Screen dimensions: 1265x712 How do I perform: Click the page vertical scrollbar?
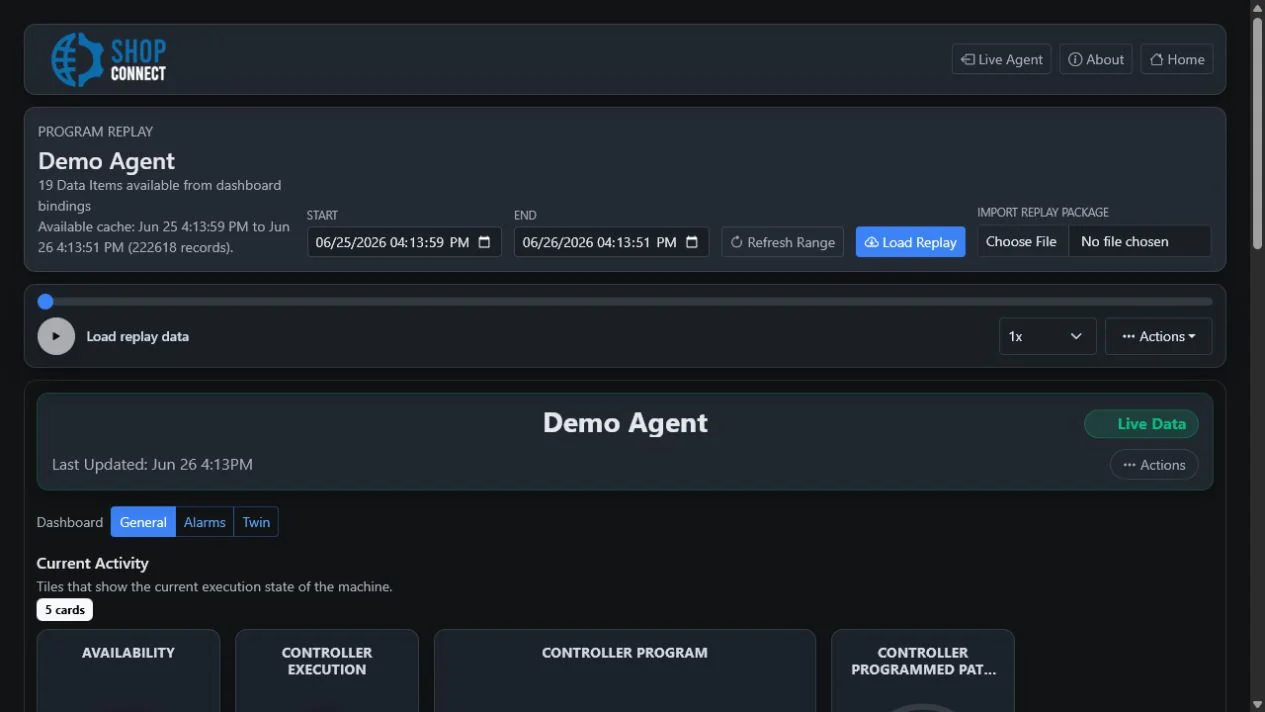point(1257,134)
